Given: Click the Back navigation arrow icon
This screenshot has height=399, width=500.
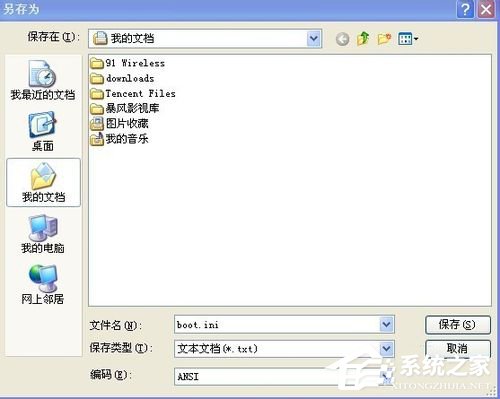Looking at the screenshot, I should pos(342,39).
